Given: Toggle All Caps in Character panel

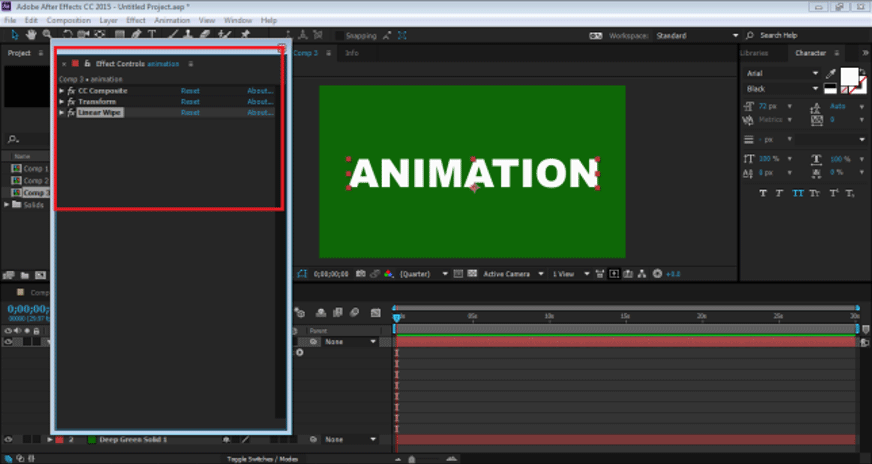Looking at the screenshot, I should click(x=798, y=193).
